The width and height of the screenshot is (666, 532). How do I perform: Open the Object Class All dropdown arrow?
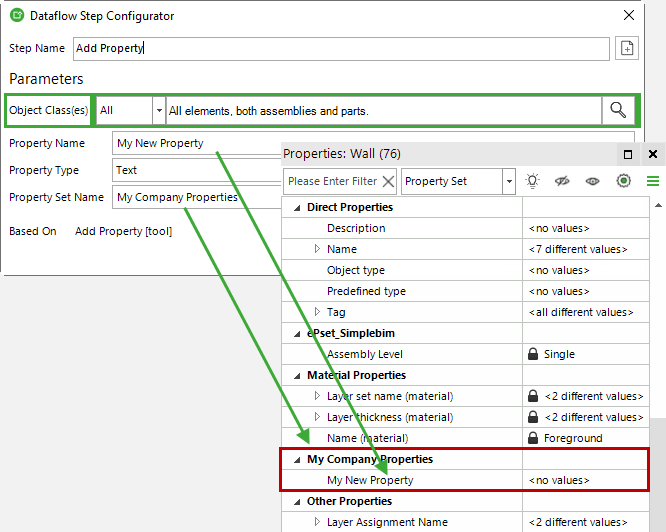click(159, 110)
